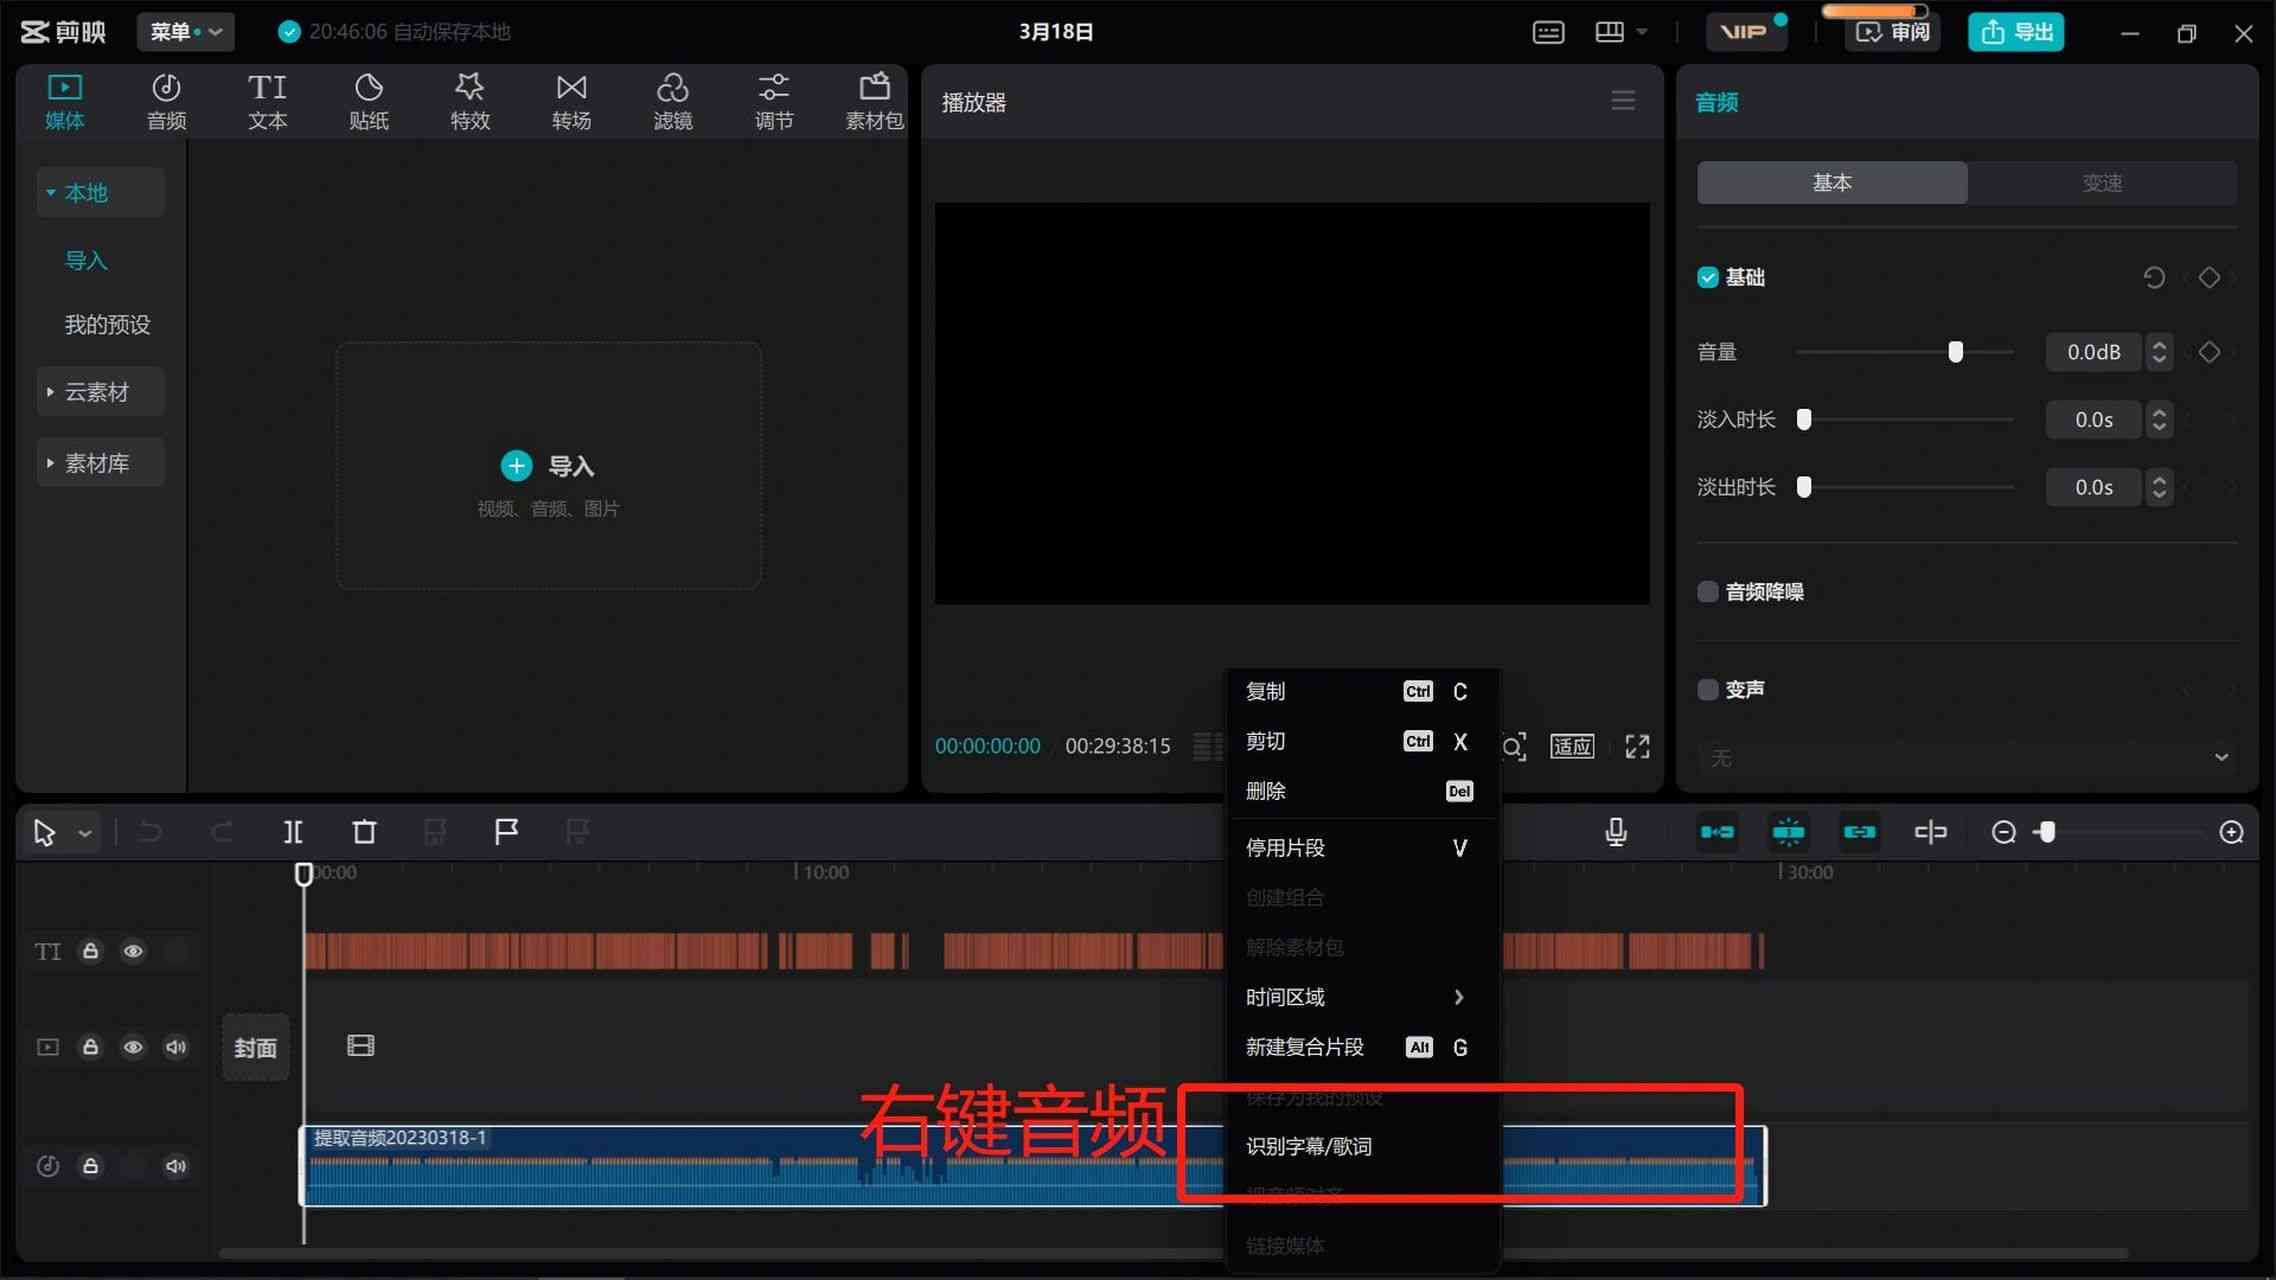2276x1280 pixels.
Task: Toggle 基础 (Basic) checkbox in audio panel
Action: [1709, 277]
